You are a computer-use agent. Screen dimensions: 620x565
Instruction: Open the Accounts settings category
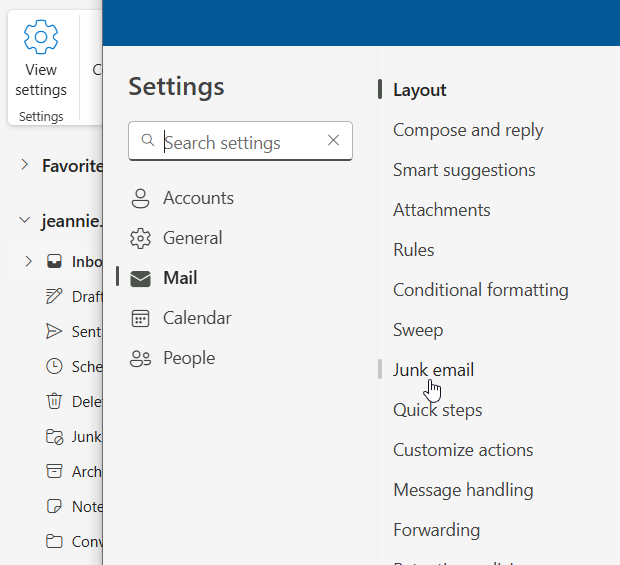click(197, 198)
